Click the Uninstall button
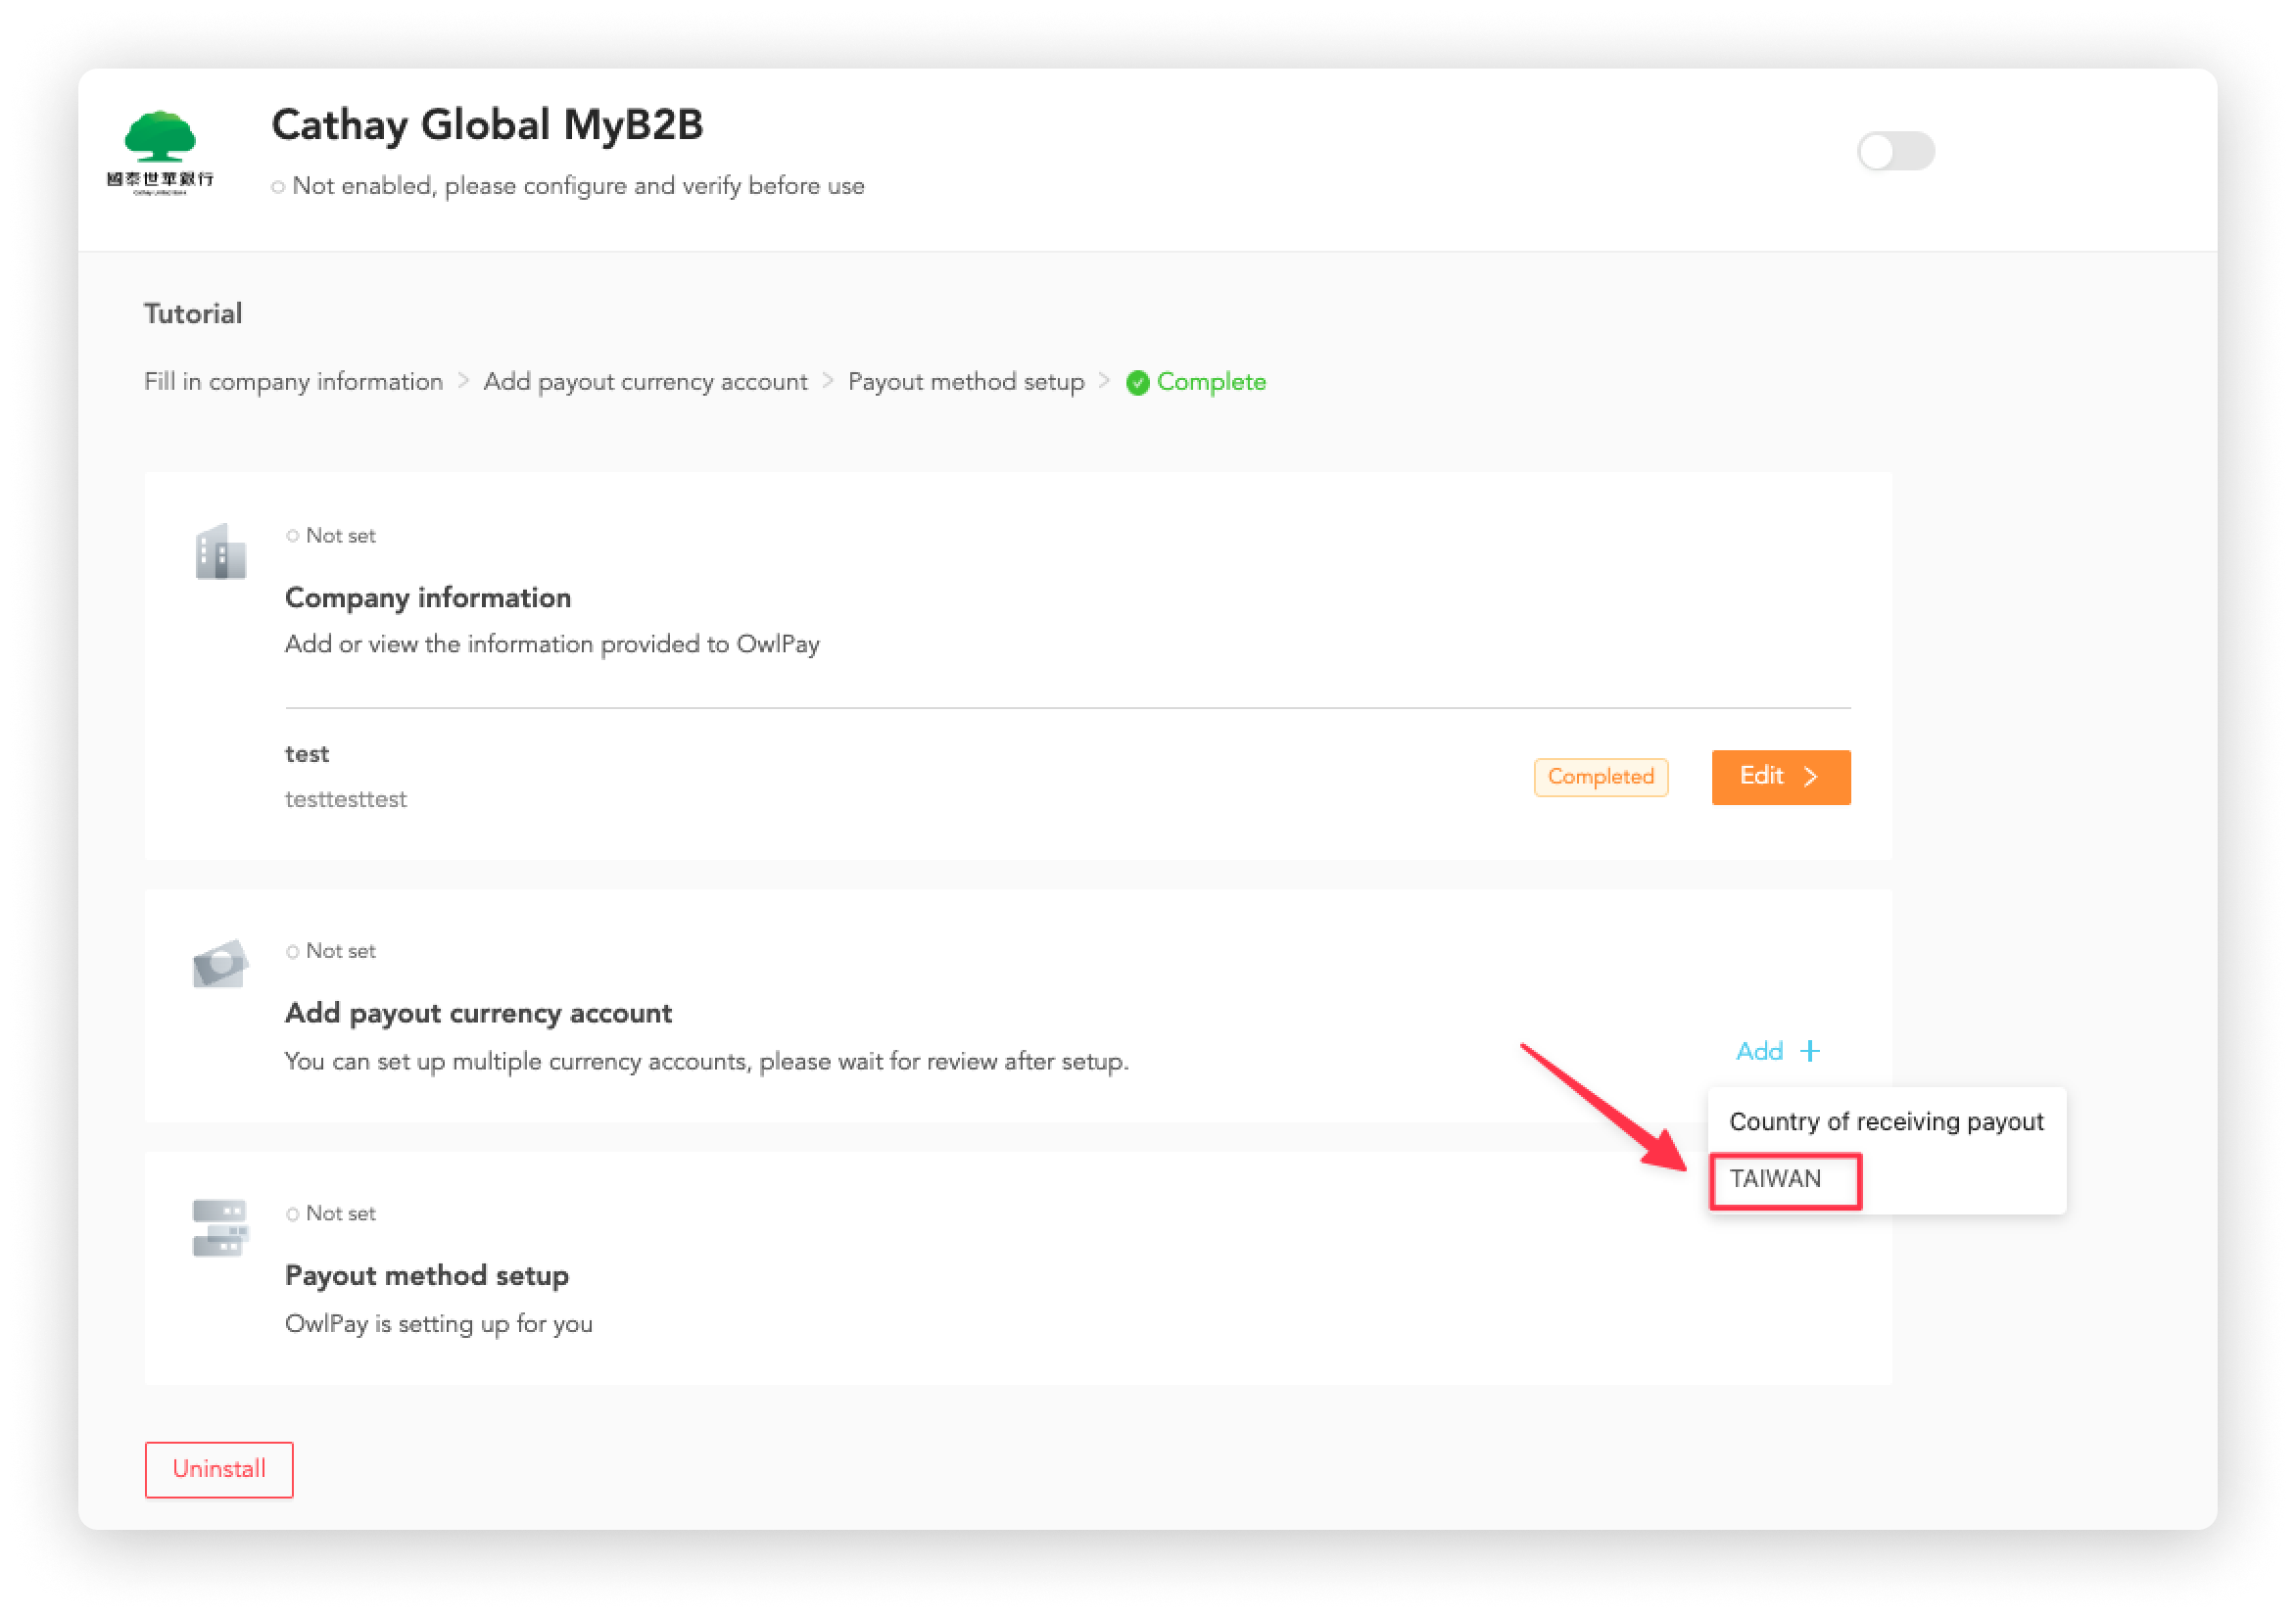 219,1469
